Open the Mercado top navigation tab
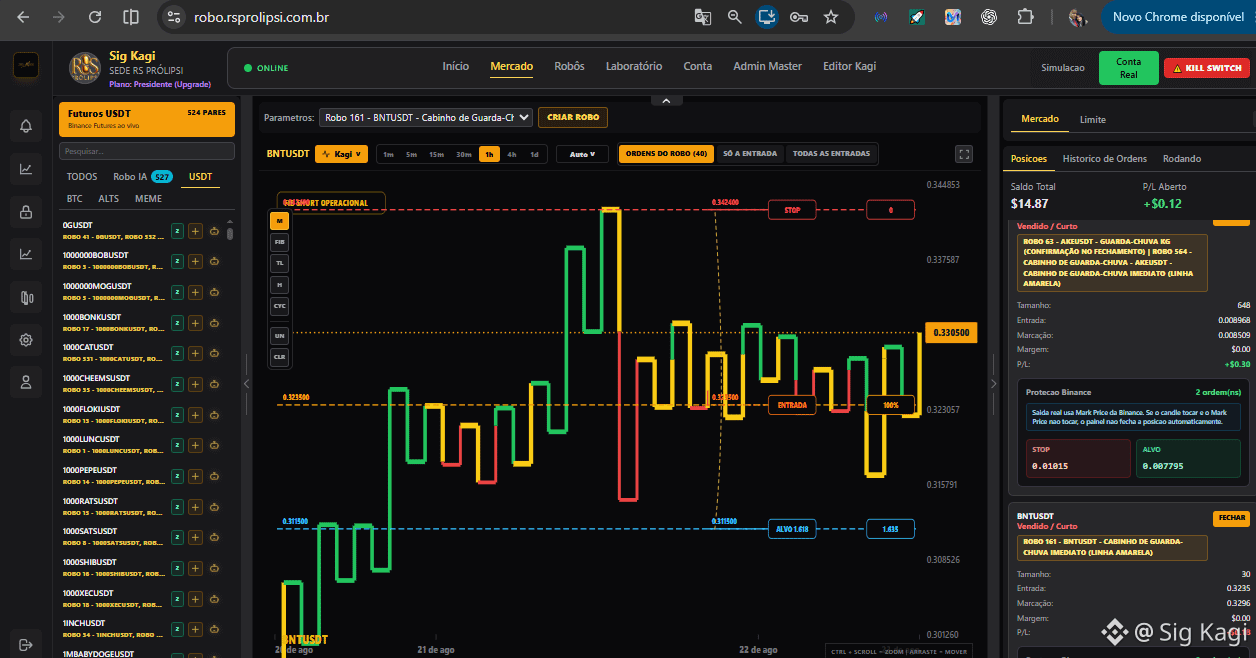Viewport: 1256px width, 658px height. click(x=511, y=66)
